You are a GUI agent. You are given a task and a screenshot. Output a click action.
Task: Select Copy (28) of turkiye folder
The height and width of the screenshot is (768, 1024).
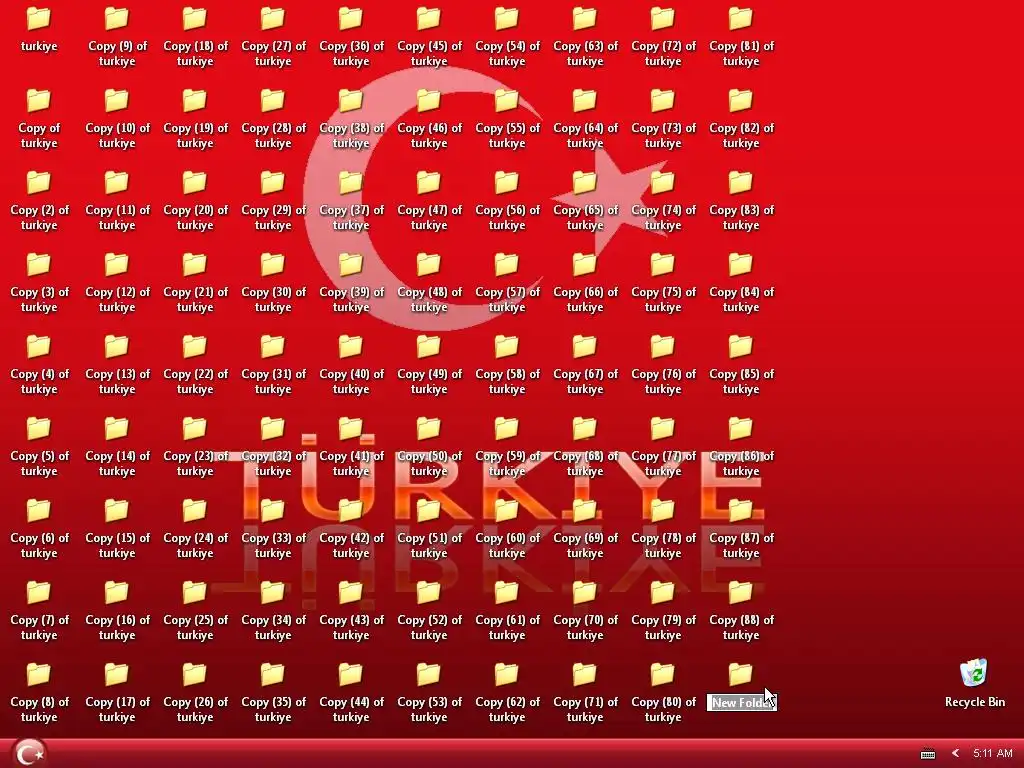click(x=273, y=101)
